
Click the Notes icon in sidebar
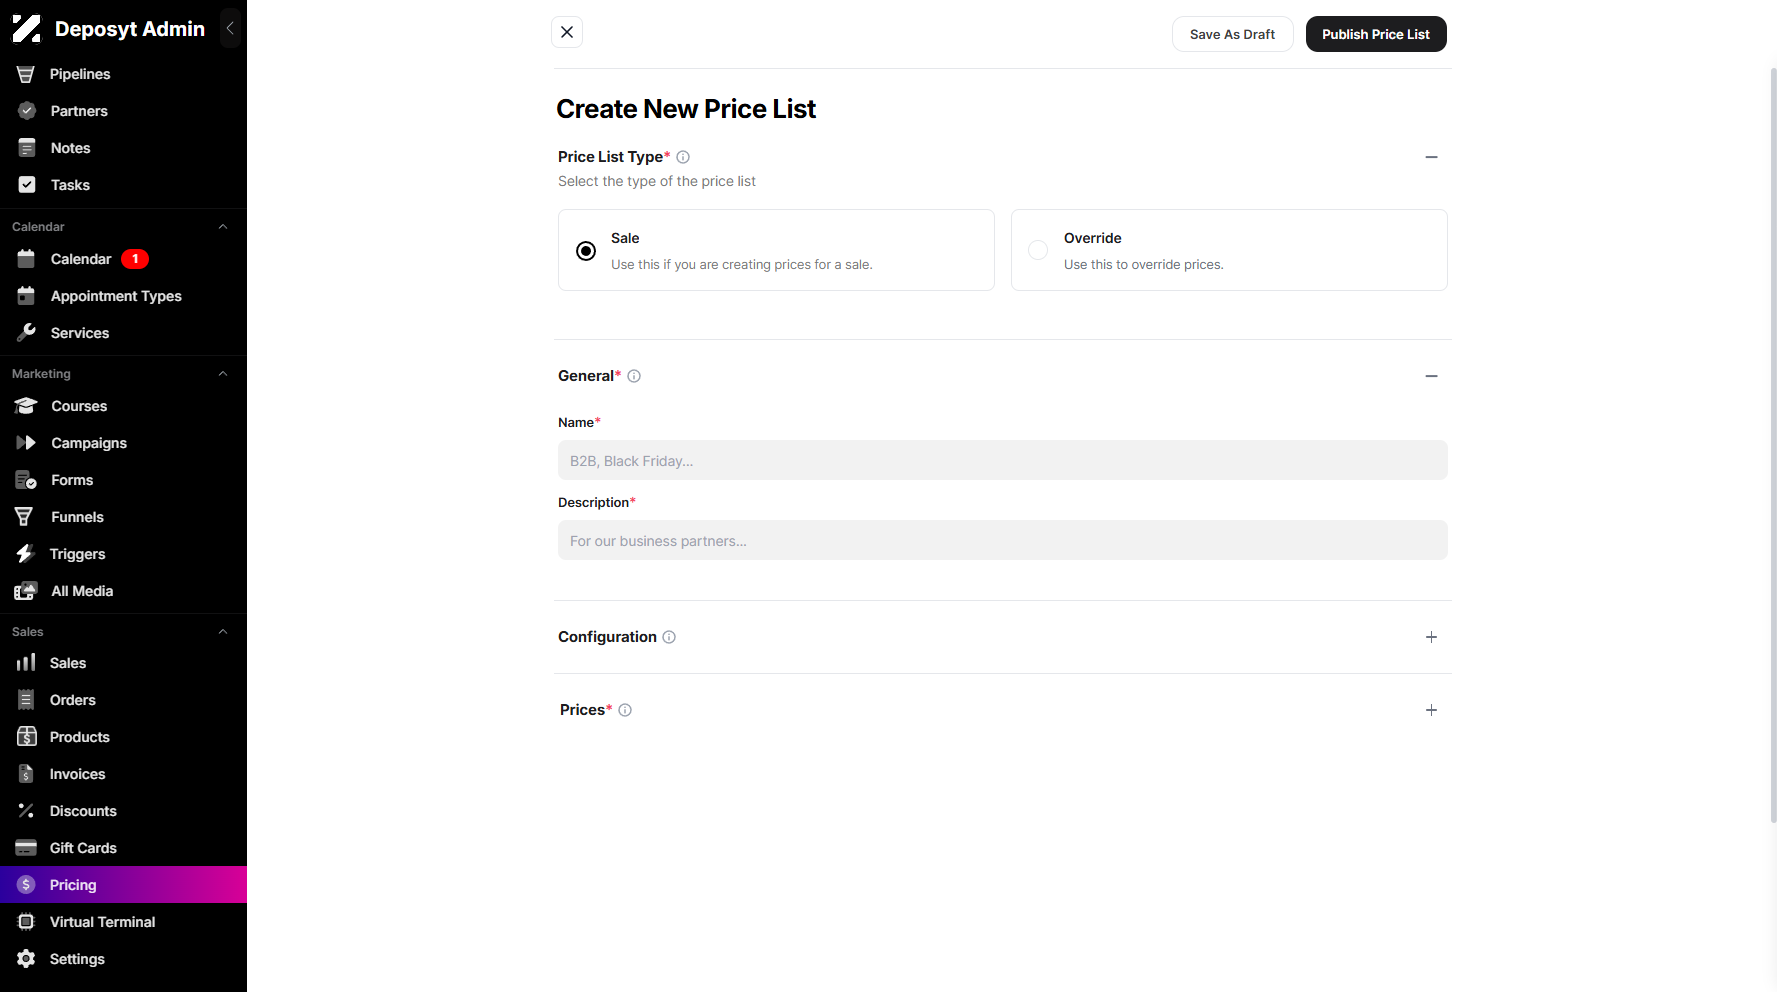[27, 148]
